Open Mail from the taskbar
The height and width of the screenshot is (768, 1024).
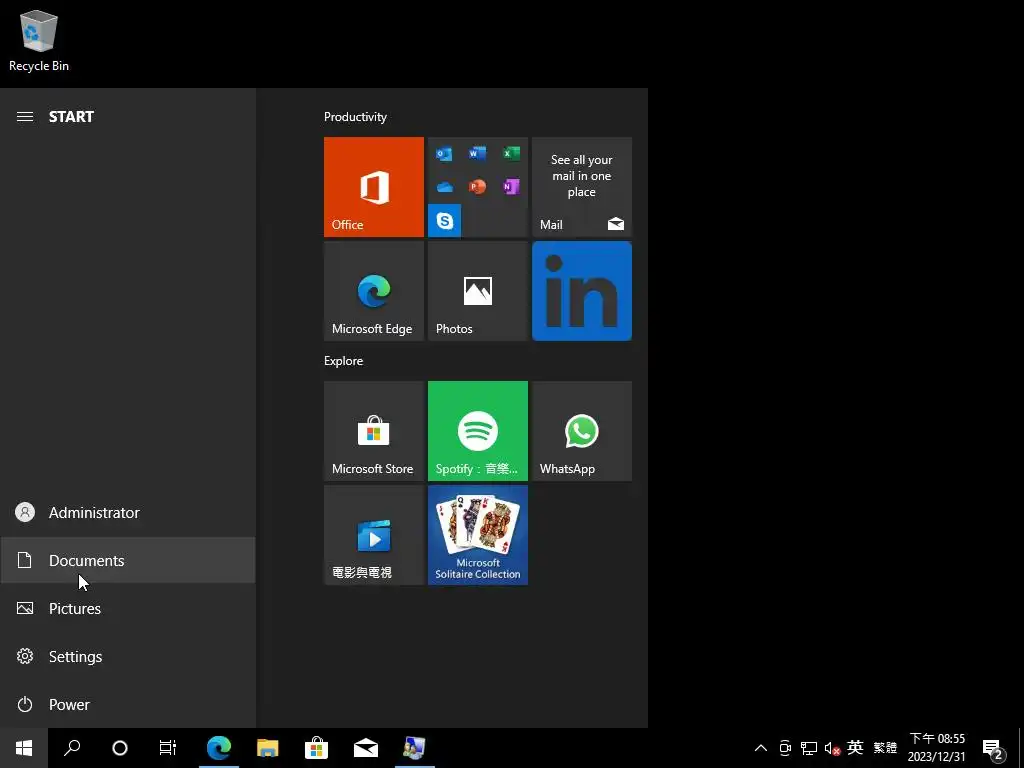click(366, 748)
